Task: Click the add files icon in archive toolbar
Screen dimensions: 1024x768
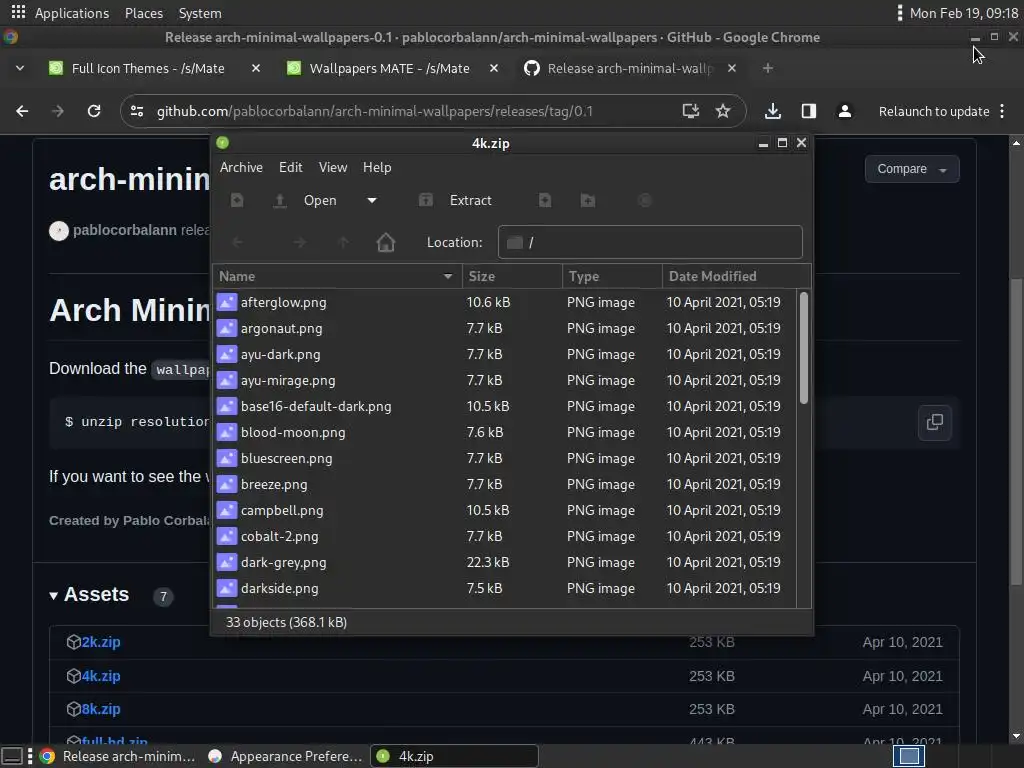Action: point(545,200)
